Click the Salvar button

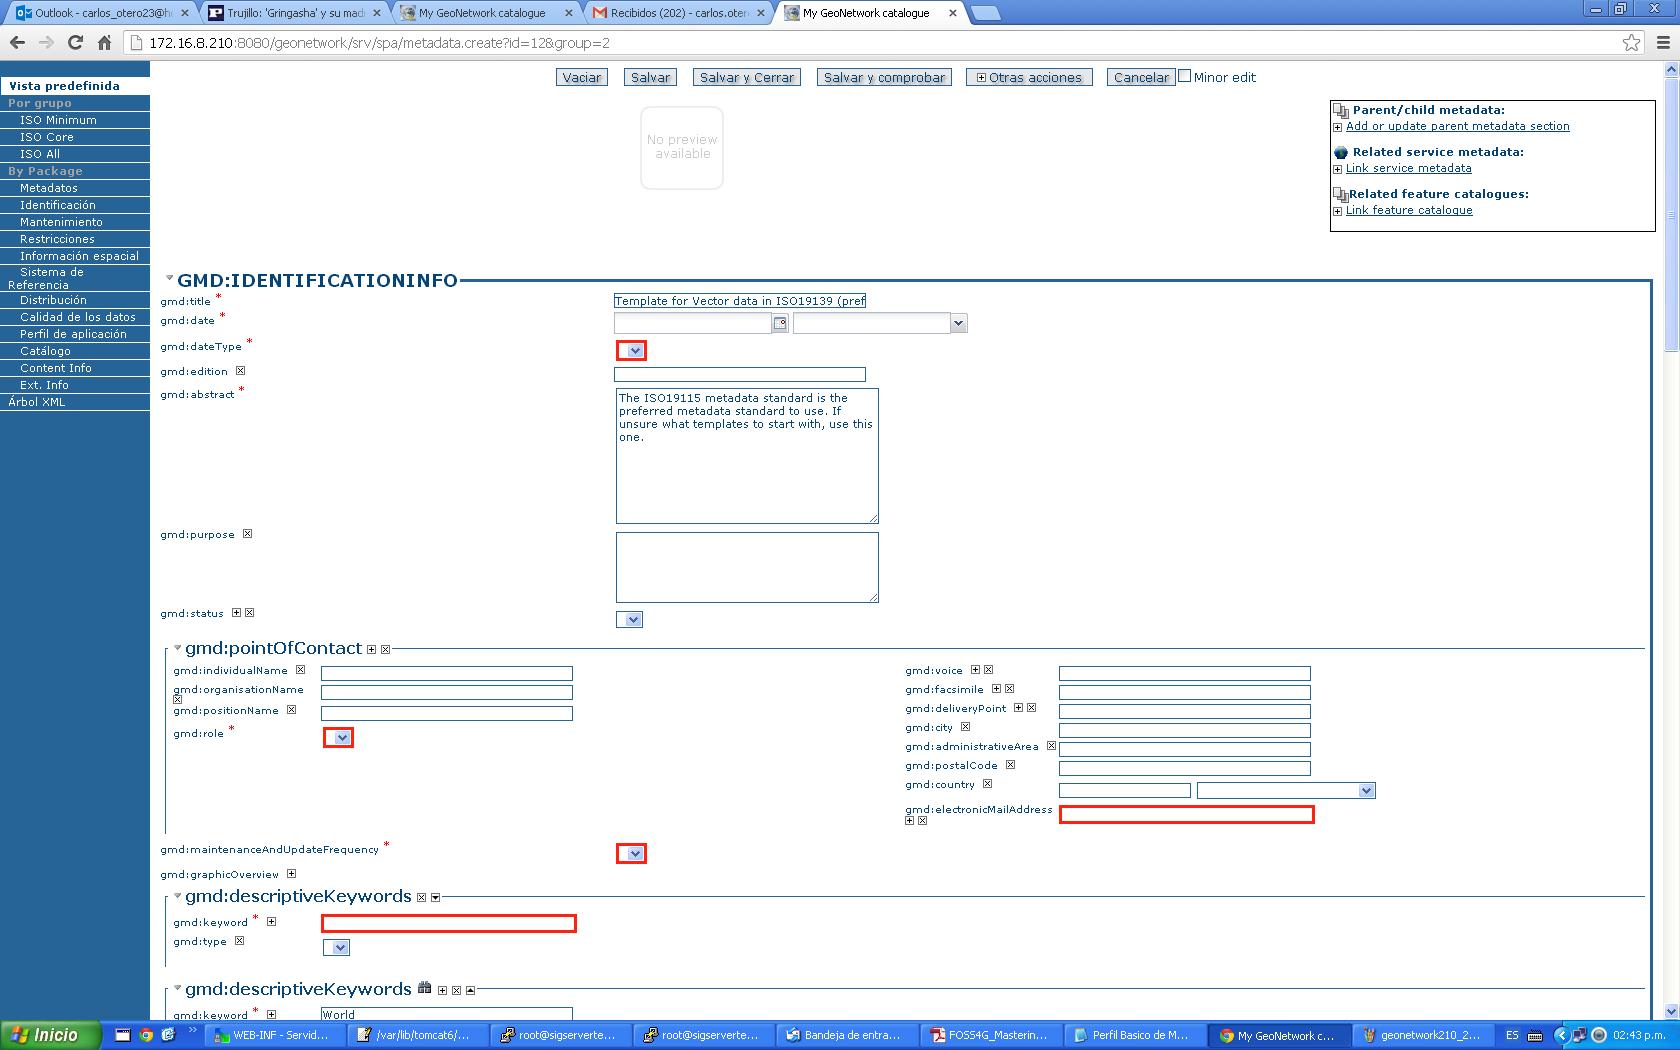pos(650,77)
